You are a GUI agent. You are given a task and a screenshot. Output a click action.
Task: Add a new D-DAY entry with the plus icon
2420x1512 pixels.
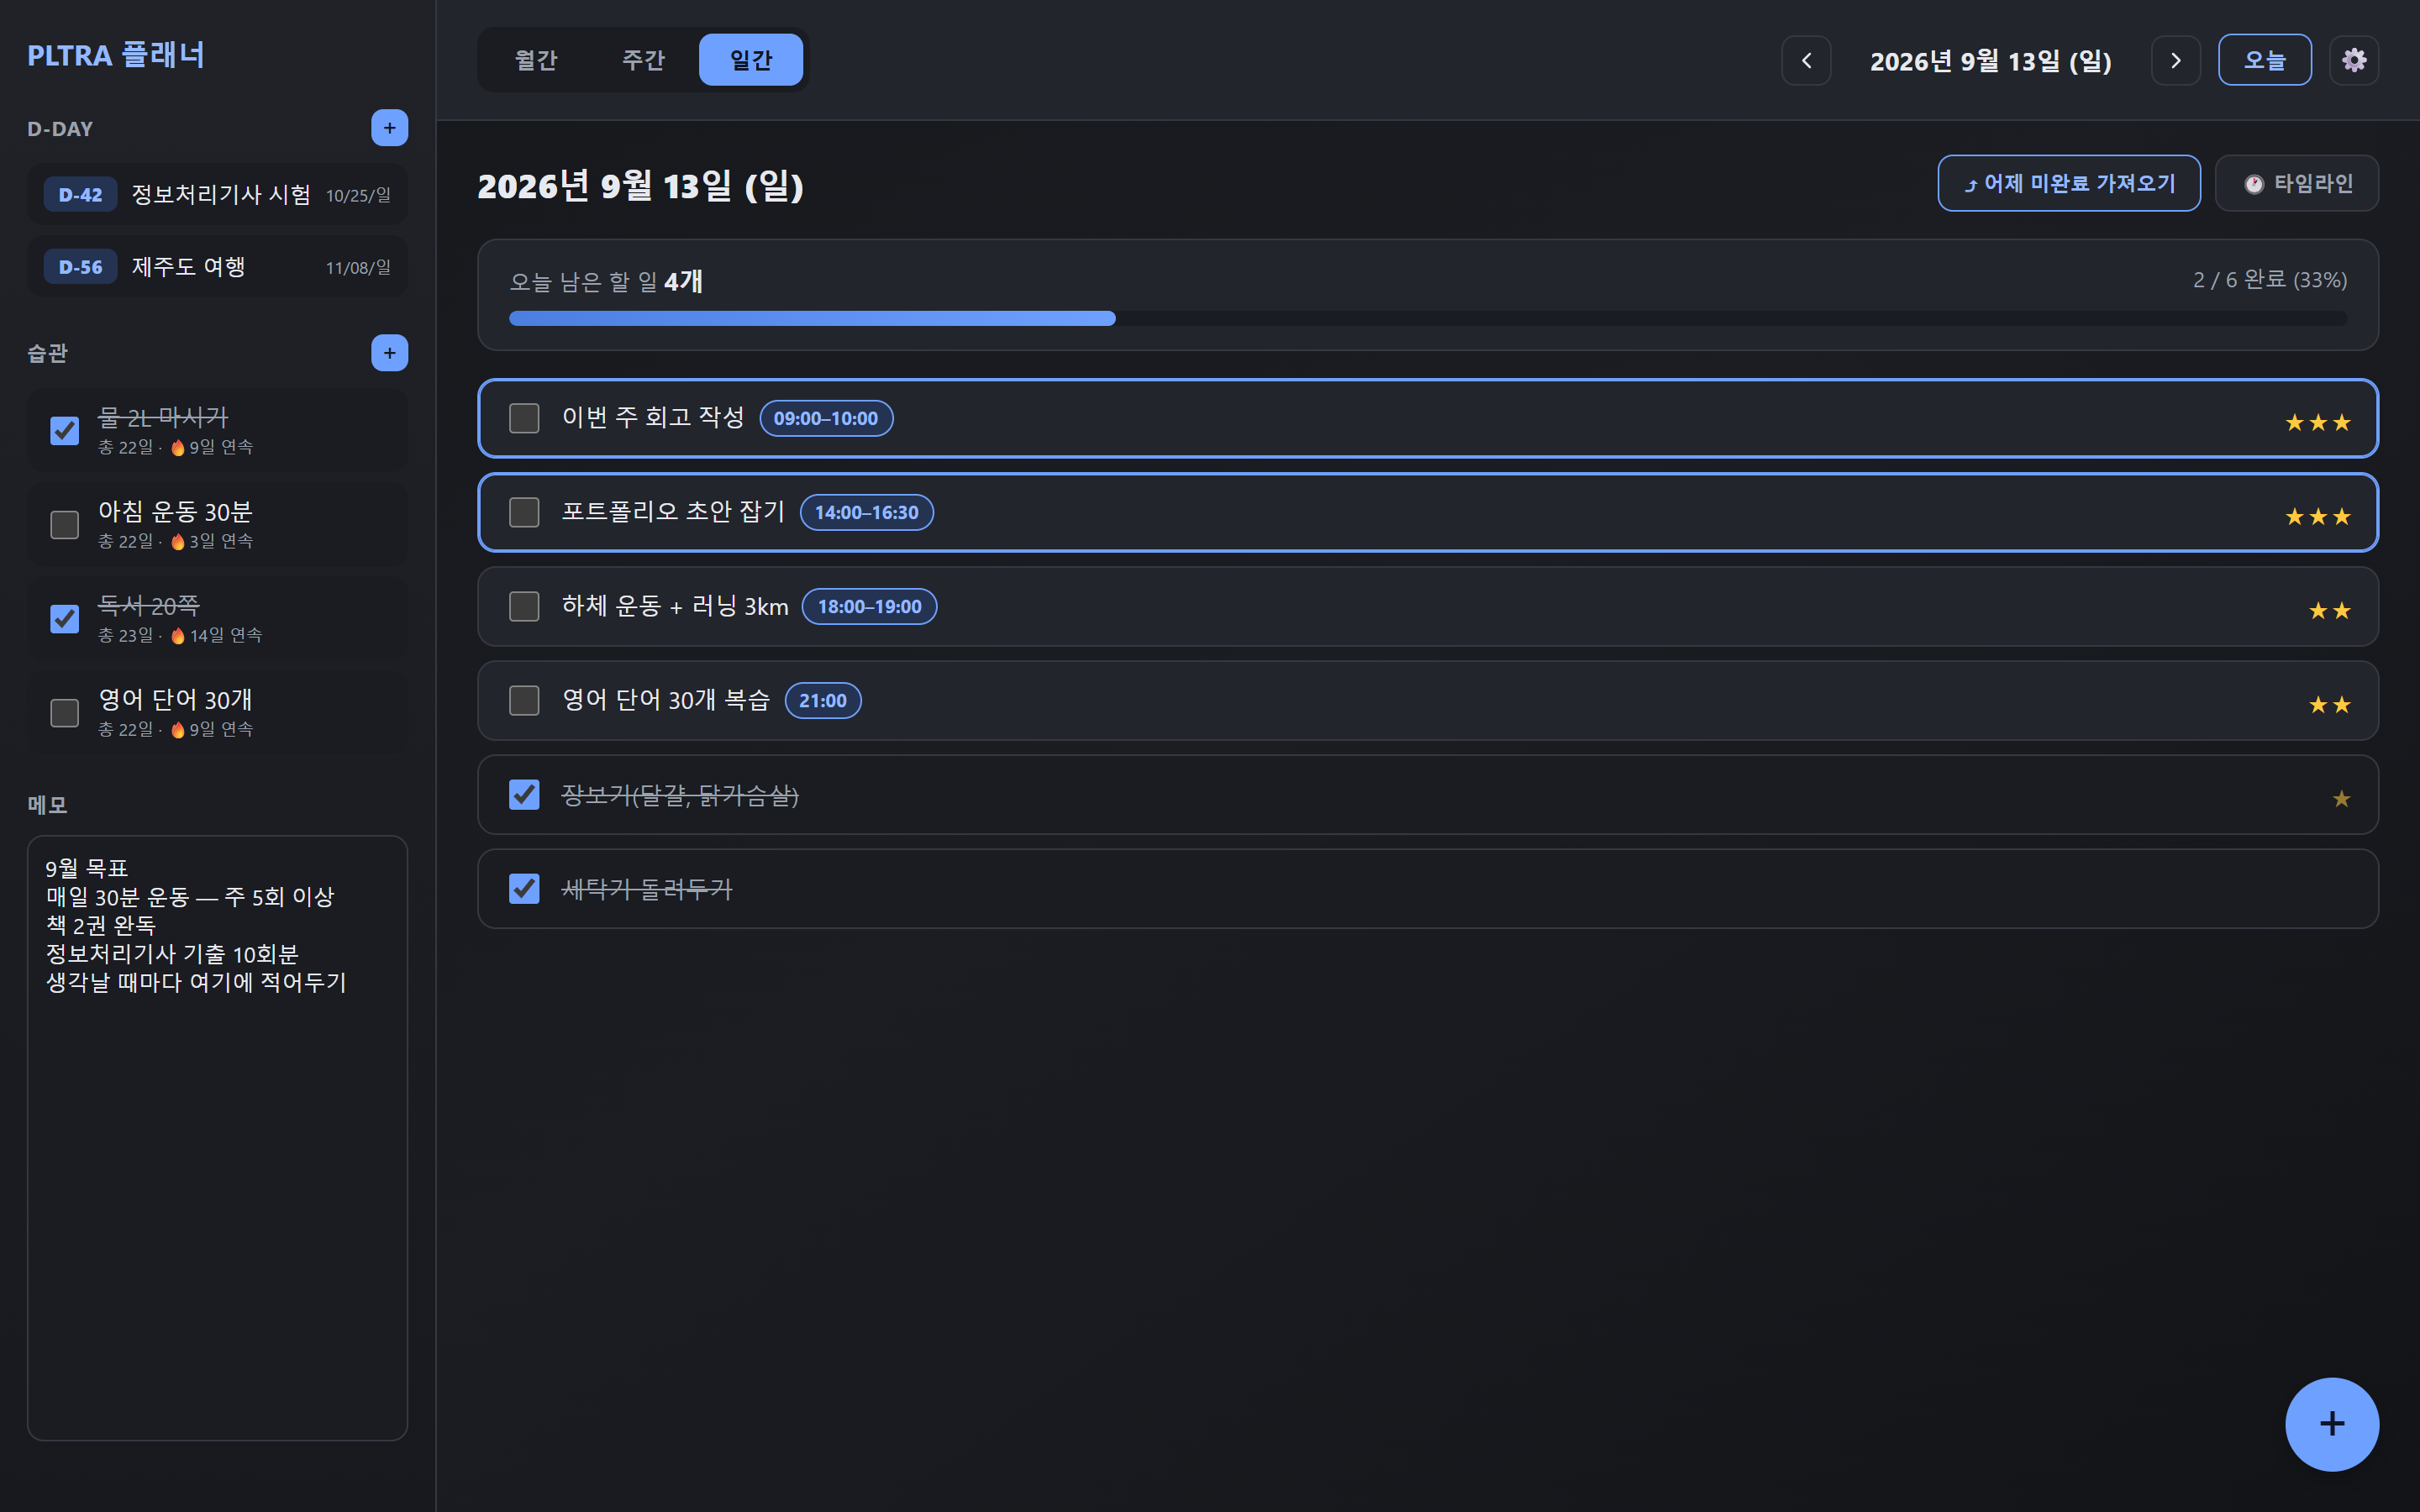389,128
